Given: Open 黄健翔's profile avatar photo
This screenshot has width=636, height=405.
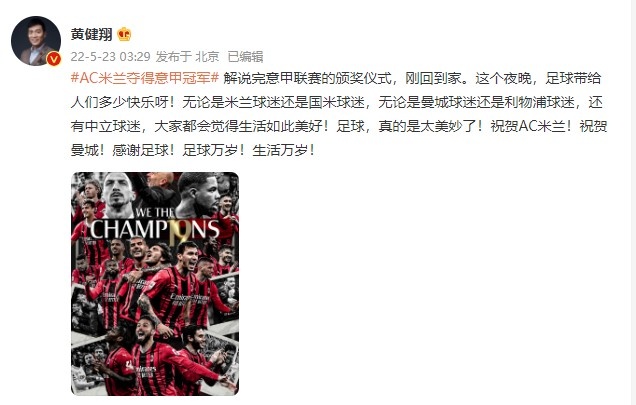Looking at the screenshot, I should [x=36, y=41].
